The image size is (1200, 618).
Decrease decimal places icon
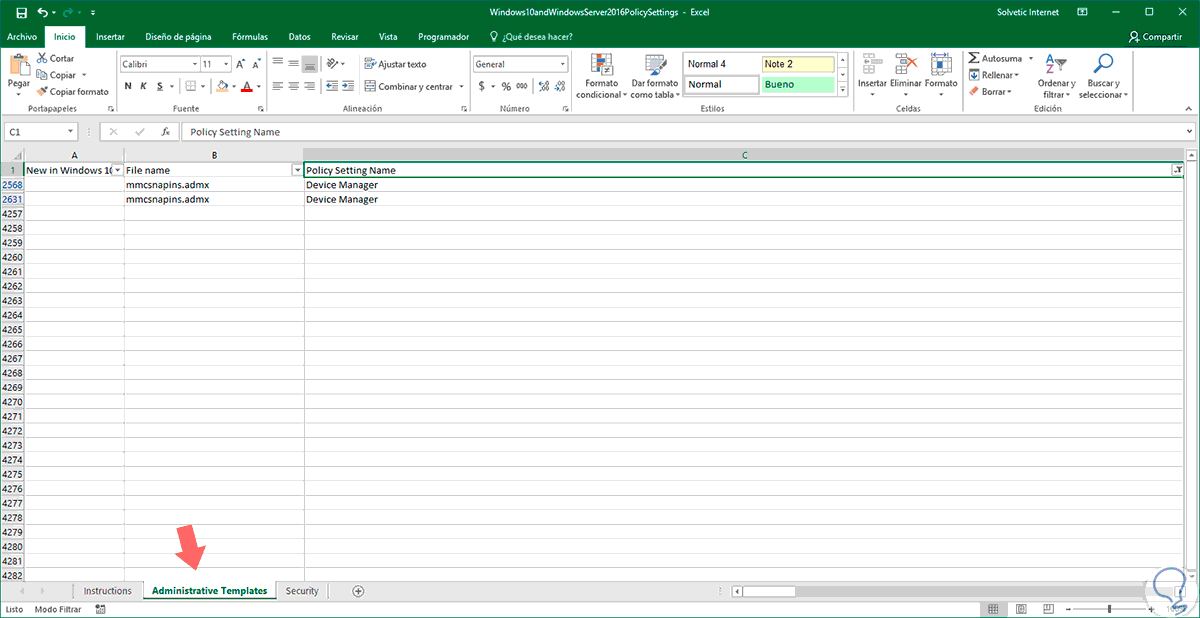tap(558, 86)
